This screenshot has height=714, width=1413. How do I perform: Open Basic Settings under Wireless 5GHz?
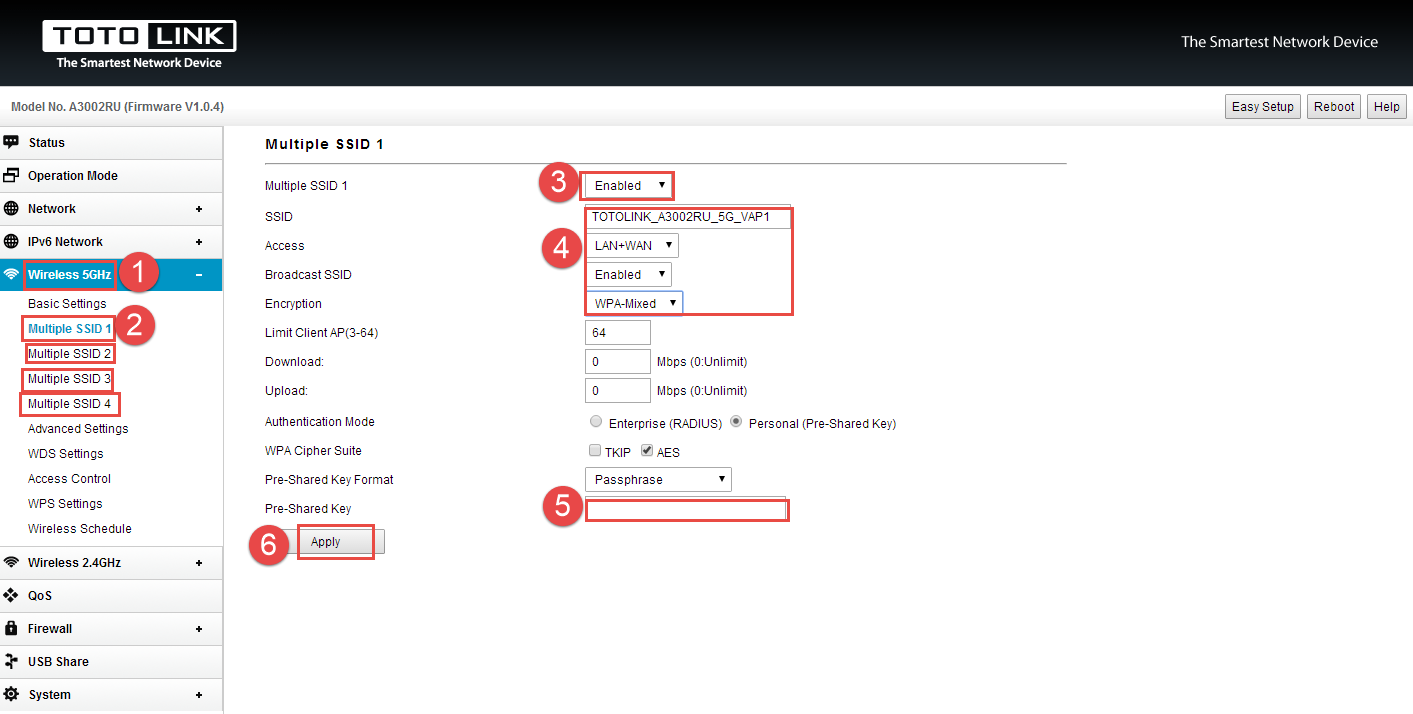67,304
